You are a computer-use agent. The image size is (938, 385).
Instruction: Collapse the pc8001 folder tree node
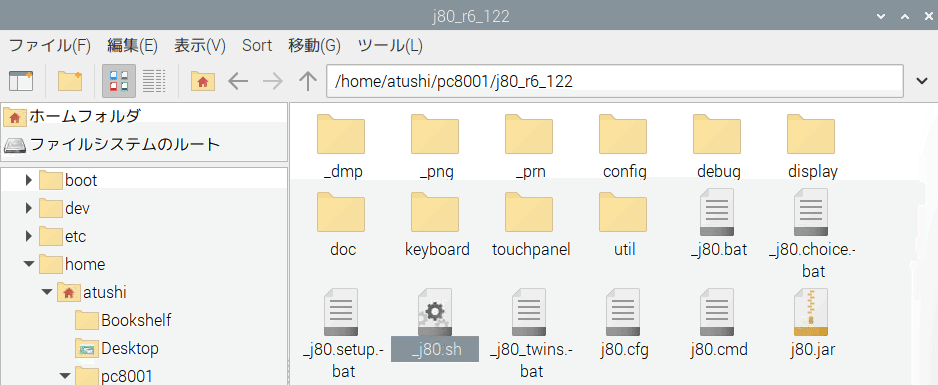click(65, 376)
